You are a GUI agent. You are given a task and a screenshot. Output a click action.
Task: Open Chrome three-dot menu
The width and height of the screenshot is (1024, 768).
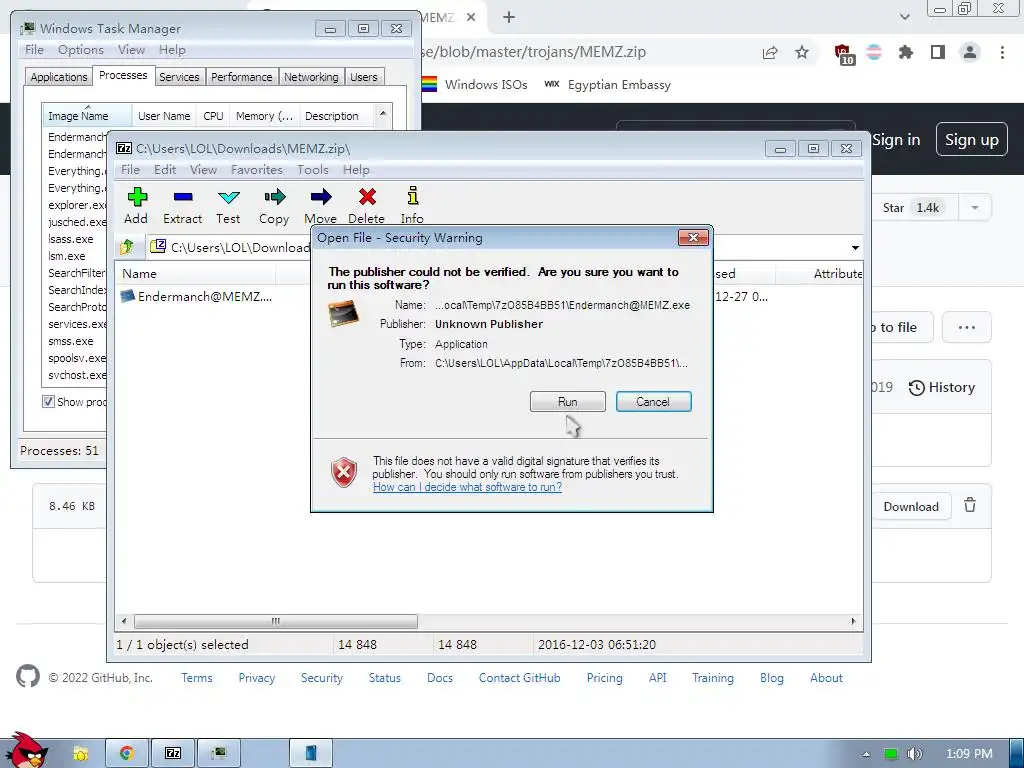point(1002,52)
